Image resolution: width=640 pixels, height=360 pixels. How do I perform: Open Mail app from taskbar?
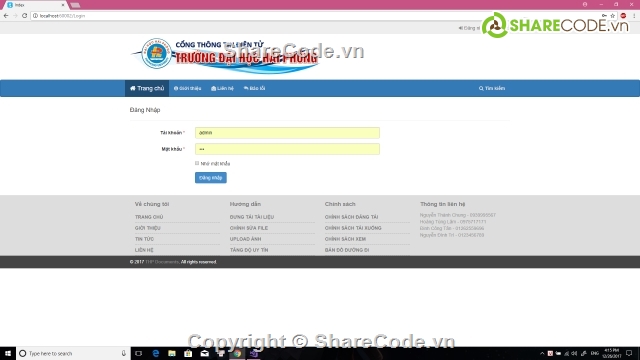click(x=204, y=353)
